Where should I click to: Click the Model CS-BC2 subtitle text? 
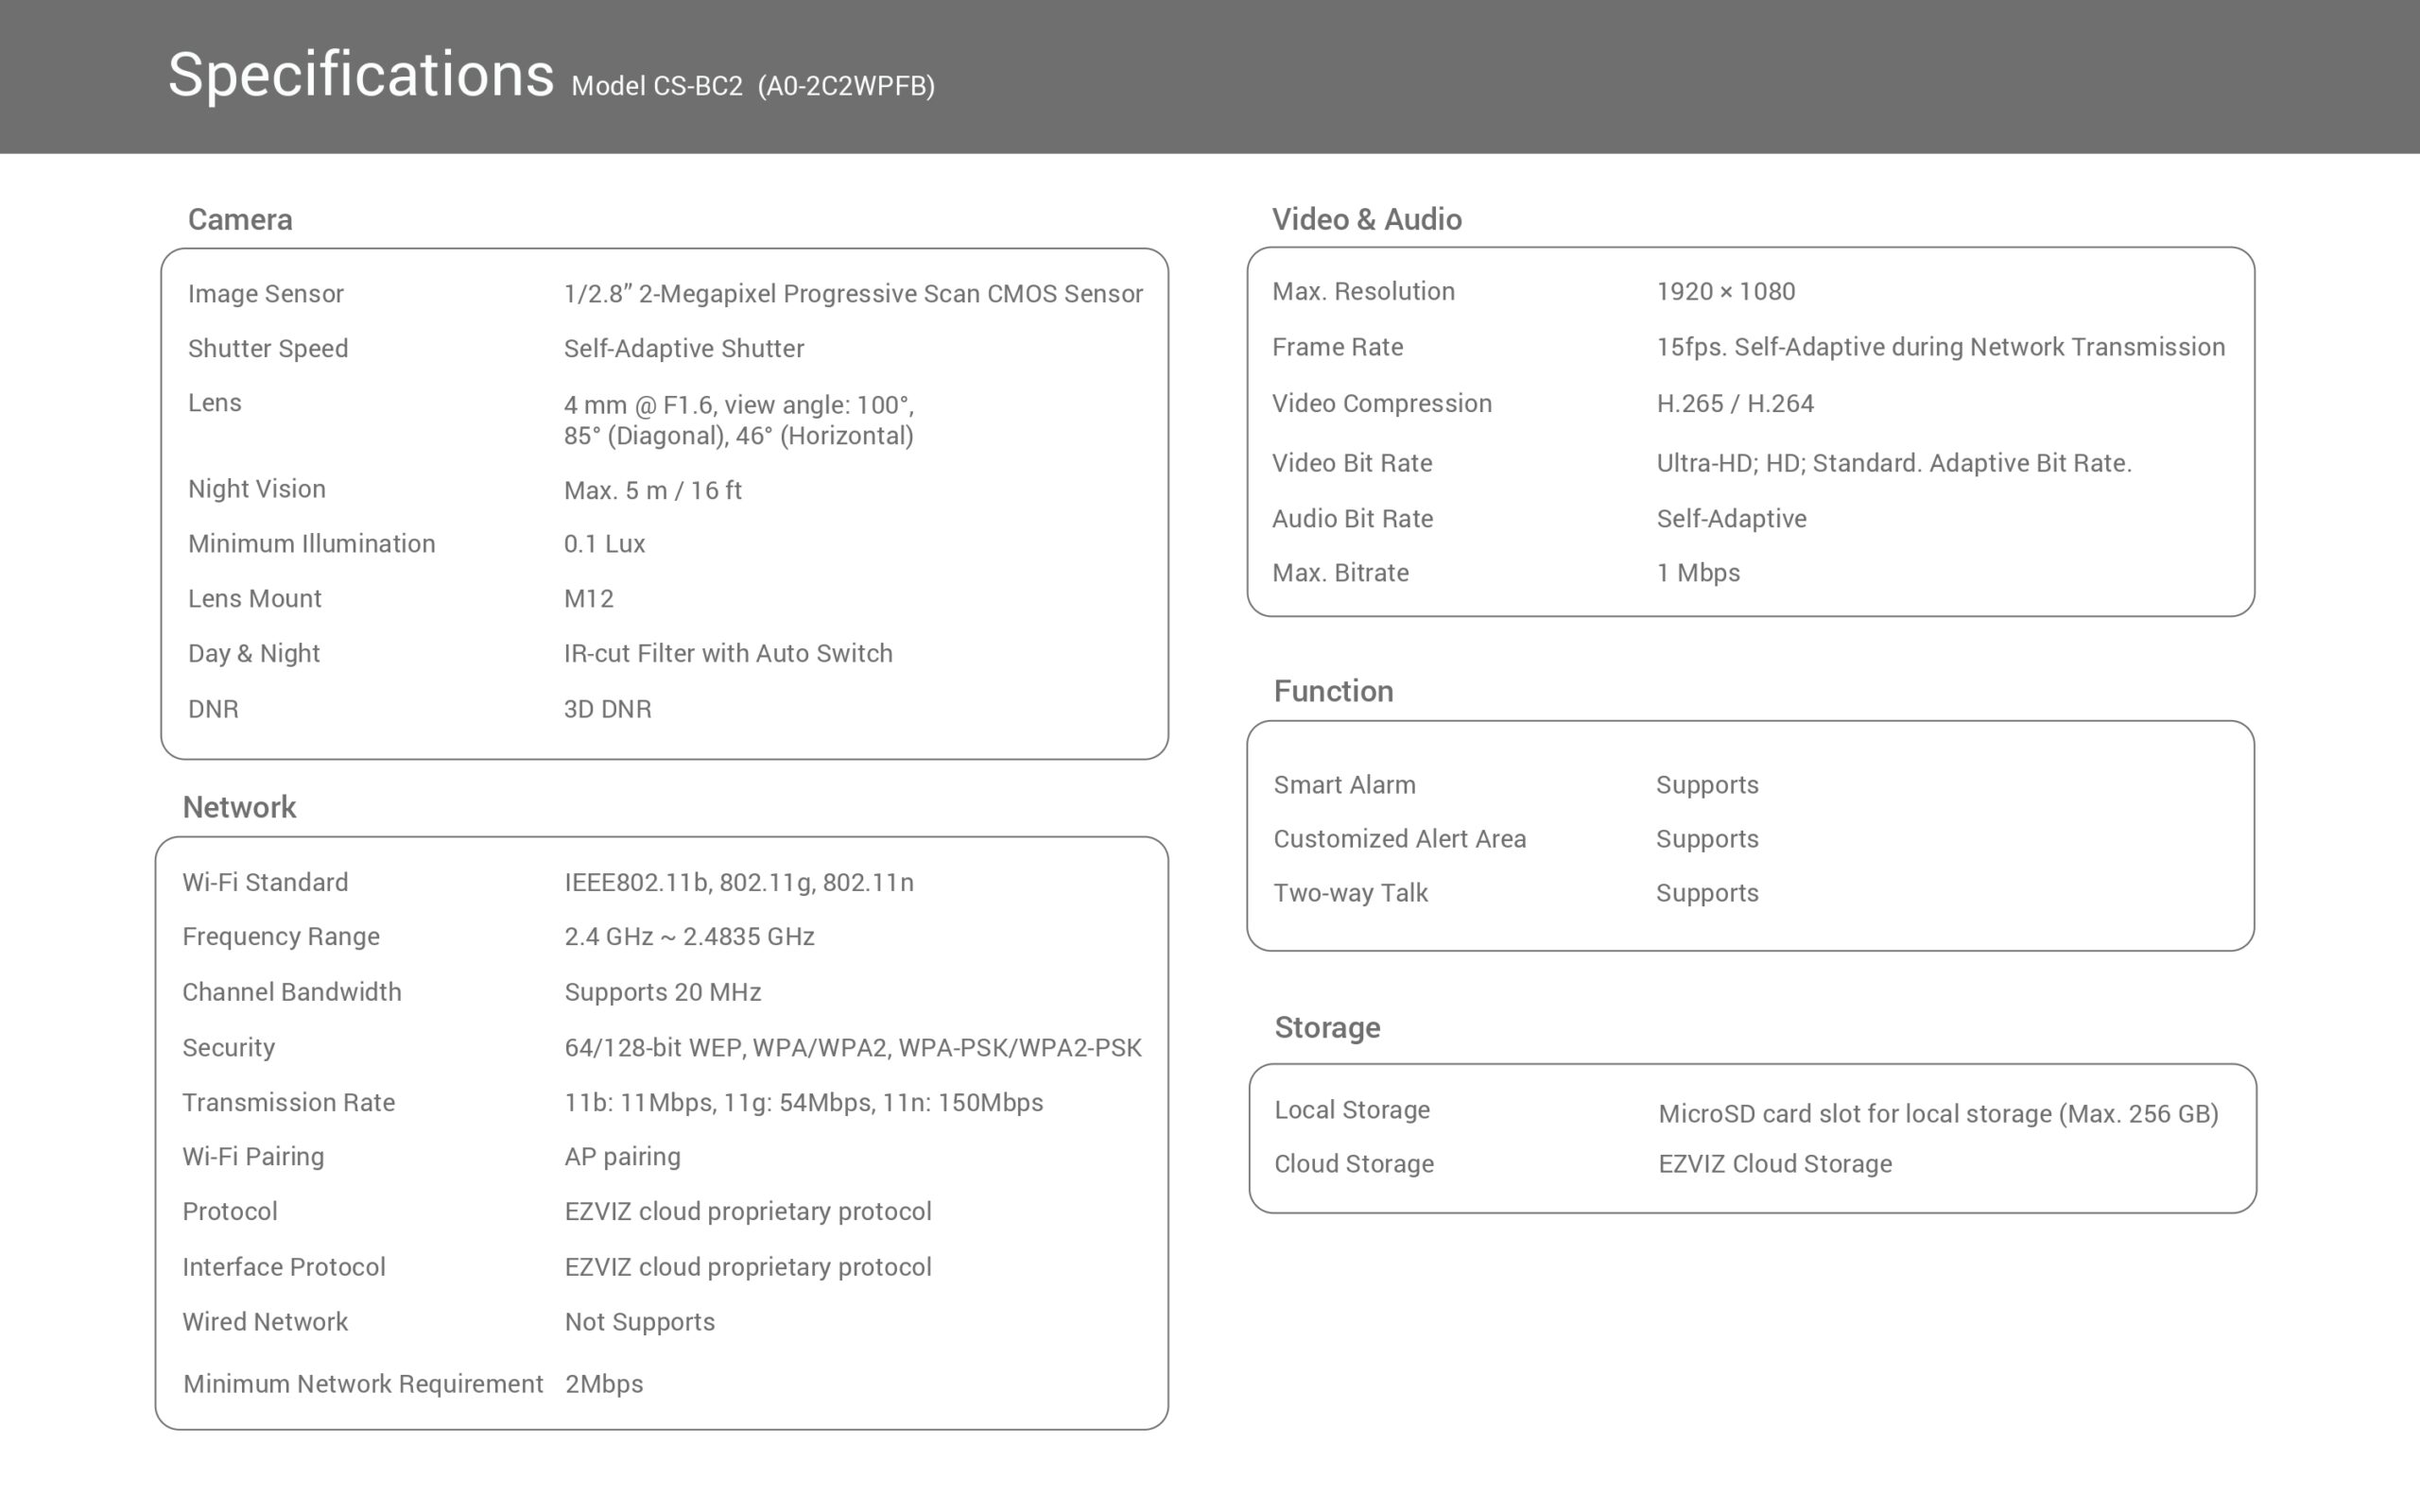(752, 86)
